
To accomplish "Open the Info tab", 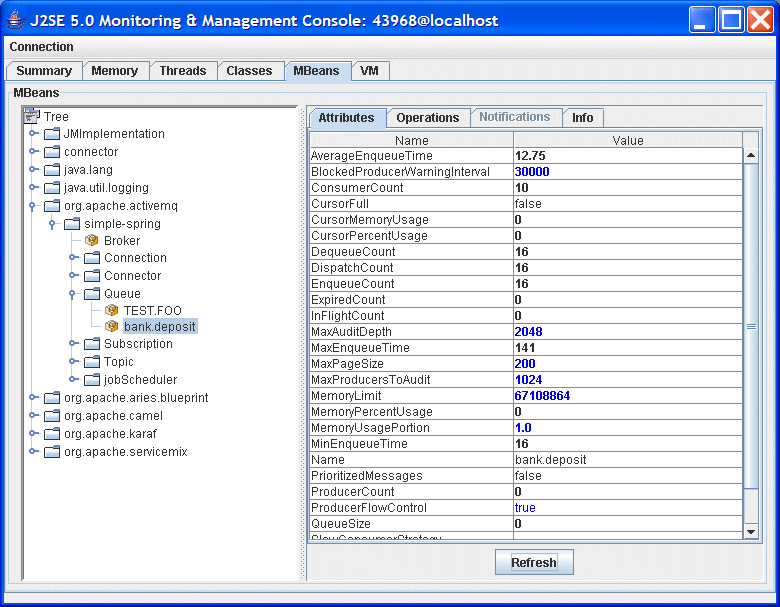I will [583, 118].
